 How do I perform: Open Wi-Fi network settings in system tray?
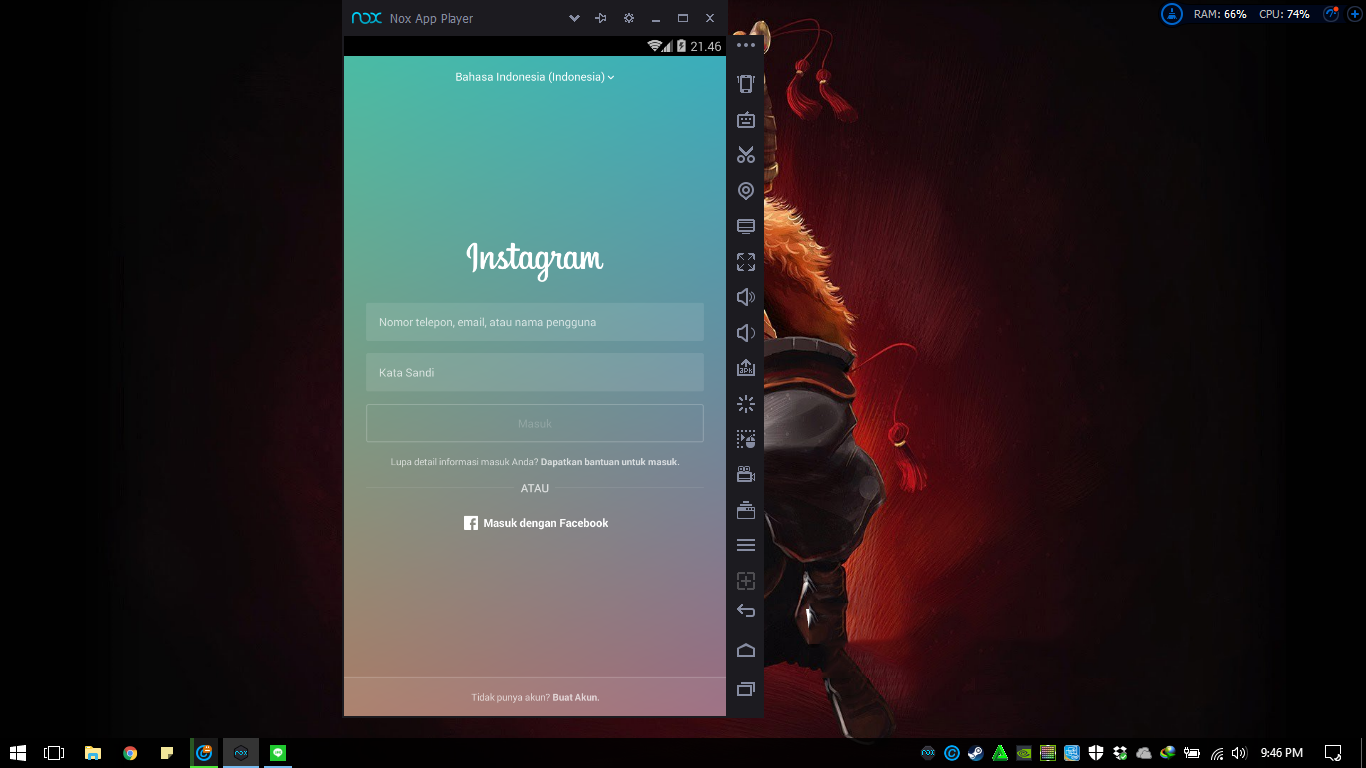pyautogui.click(x=1217, y=753)
